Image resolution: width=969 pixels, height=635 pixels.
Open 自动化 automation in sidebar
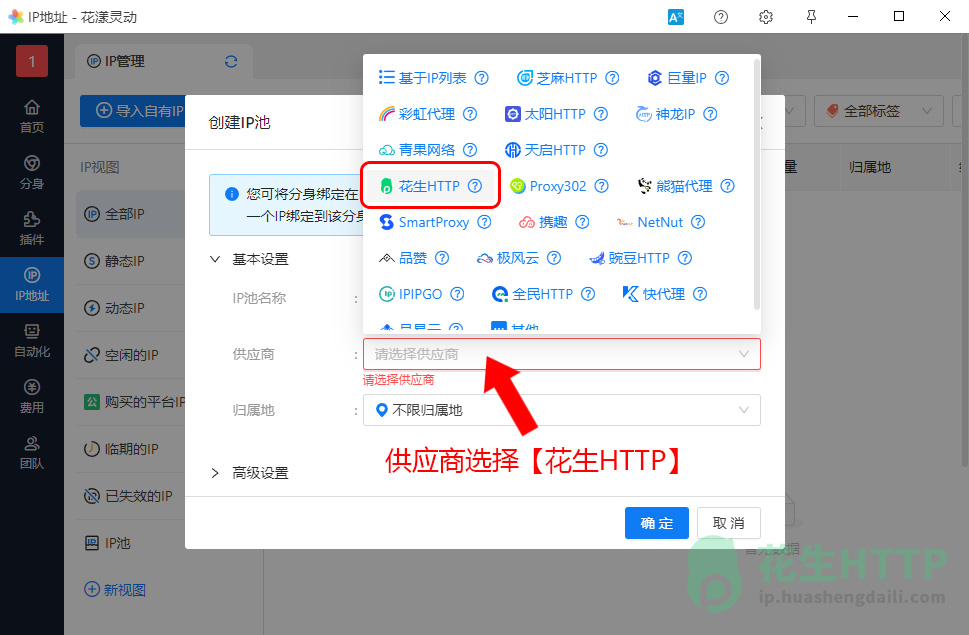32,341
